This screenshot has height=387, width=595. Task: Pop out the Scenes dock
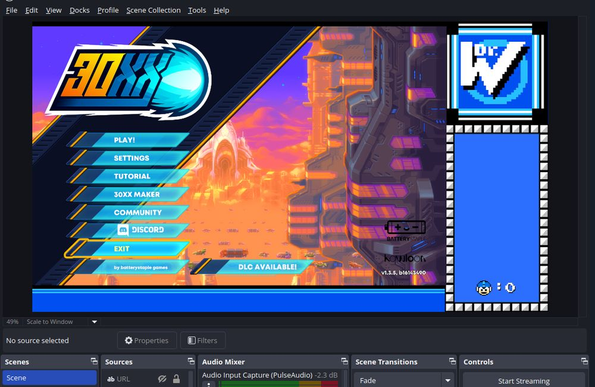[94, 361]
